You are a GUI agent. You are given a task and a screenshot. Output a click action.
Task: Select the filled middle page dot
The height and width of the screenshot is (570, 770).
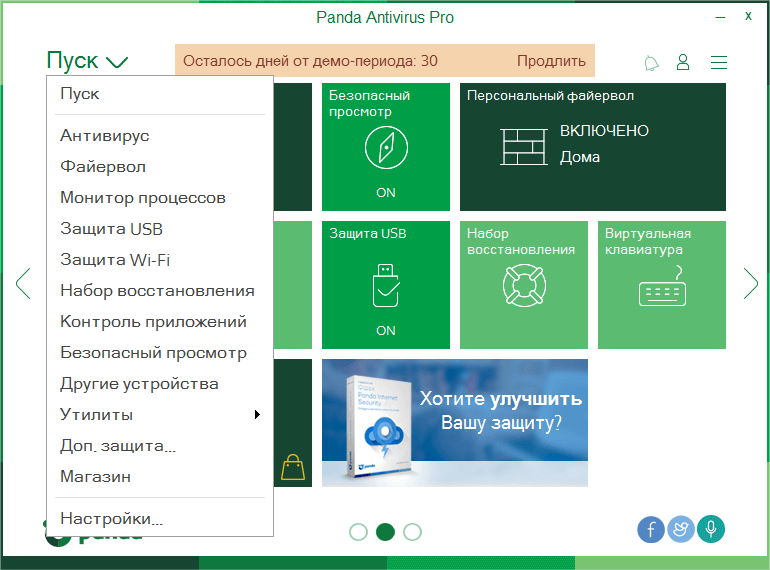[x=385, y=532]
